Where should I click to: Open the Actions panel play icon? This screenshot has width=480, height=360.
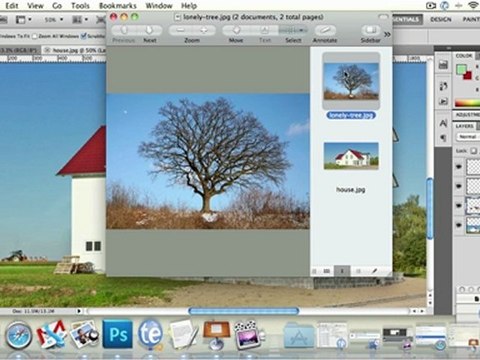coord(443,101)
